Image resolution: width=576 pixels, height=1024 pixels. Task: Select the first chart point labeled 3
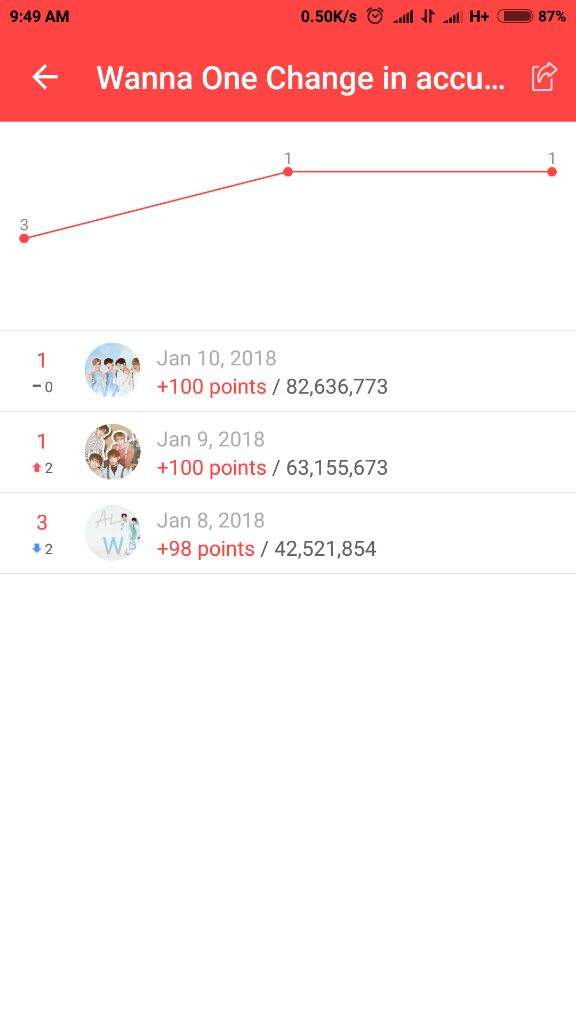pos(24,238)
